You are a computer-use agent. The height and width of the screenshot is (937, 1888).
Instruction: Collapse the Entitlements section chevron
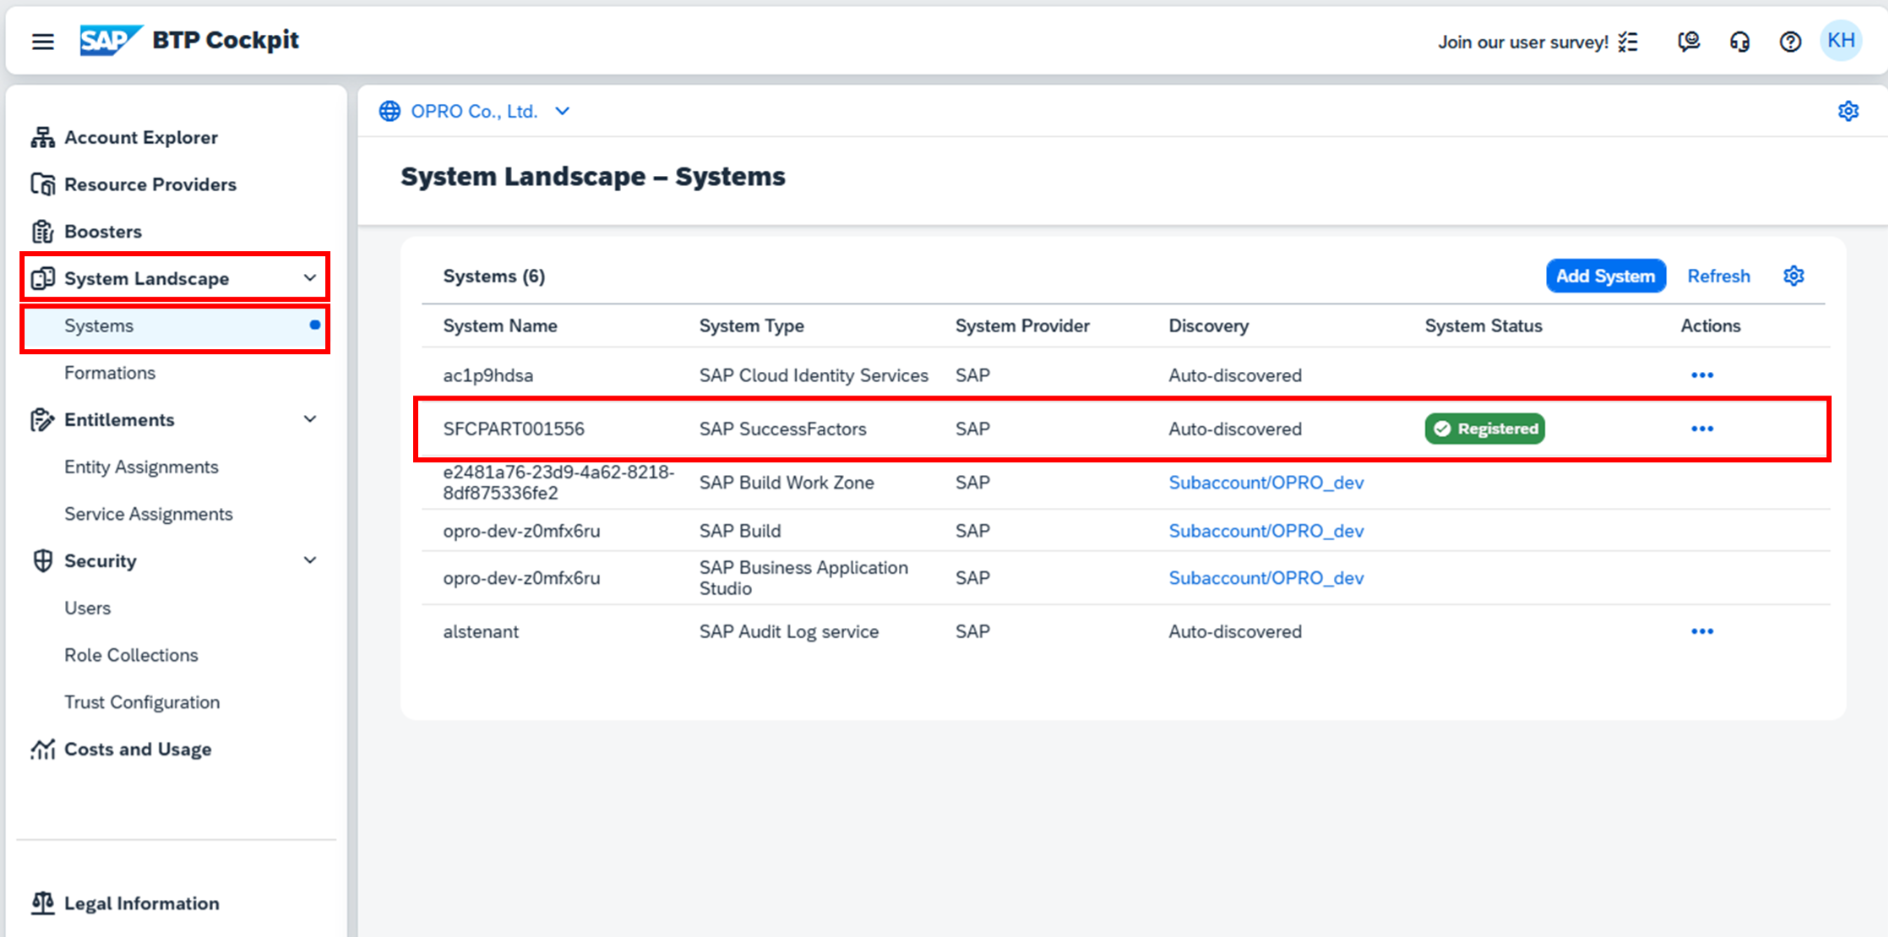[x=310, y=420]
